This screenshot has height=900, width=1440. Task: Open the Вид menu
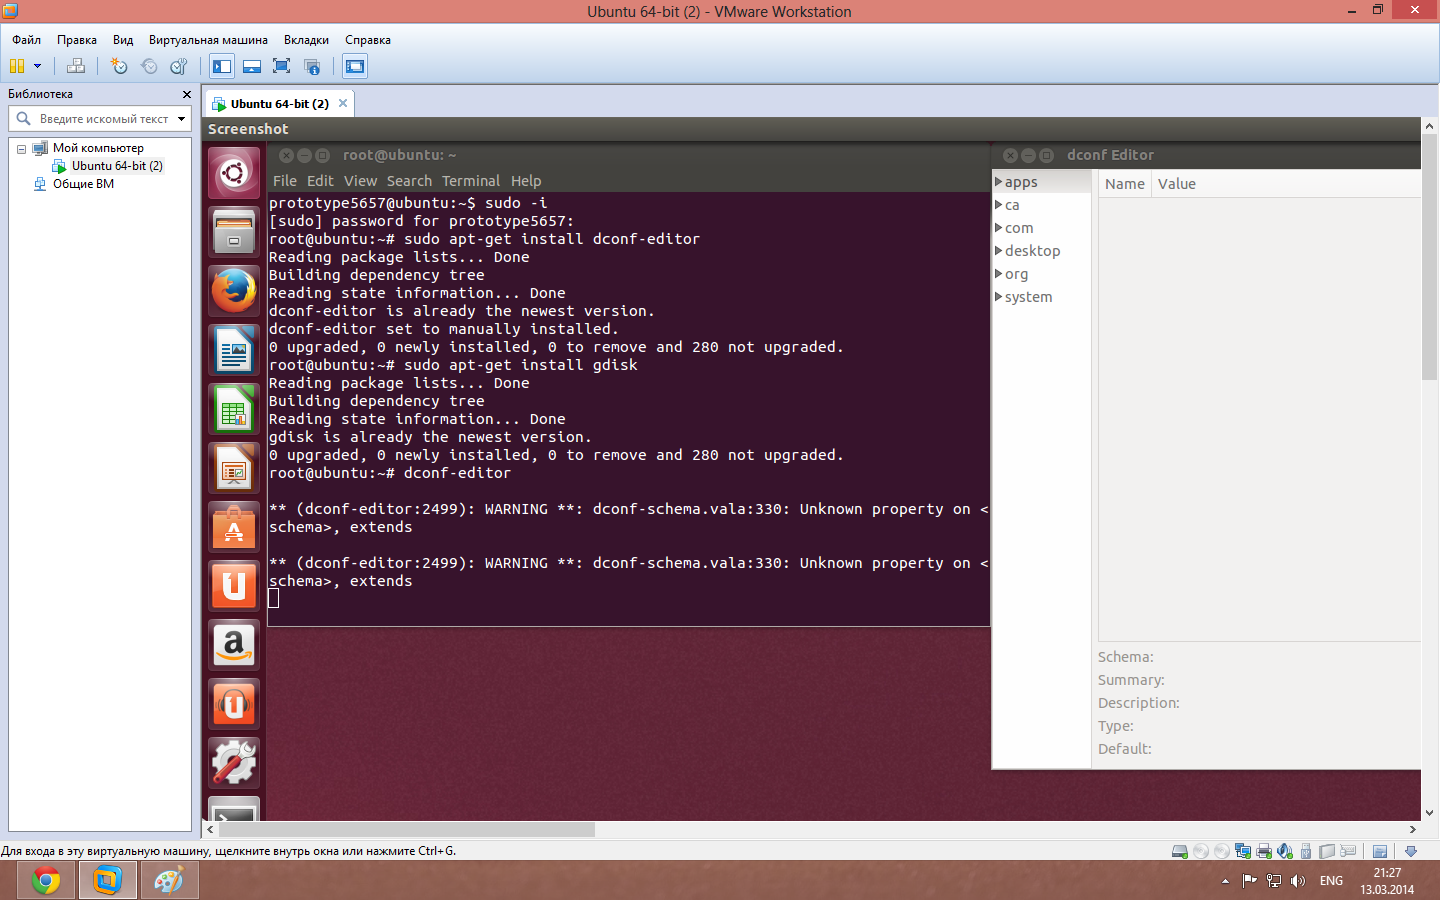123,40
